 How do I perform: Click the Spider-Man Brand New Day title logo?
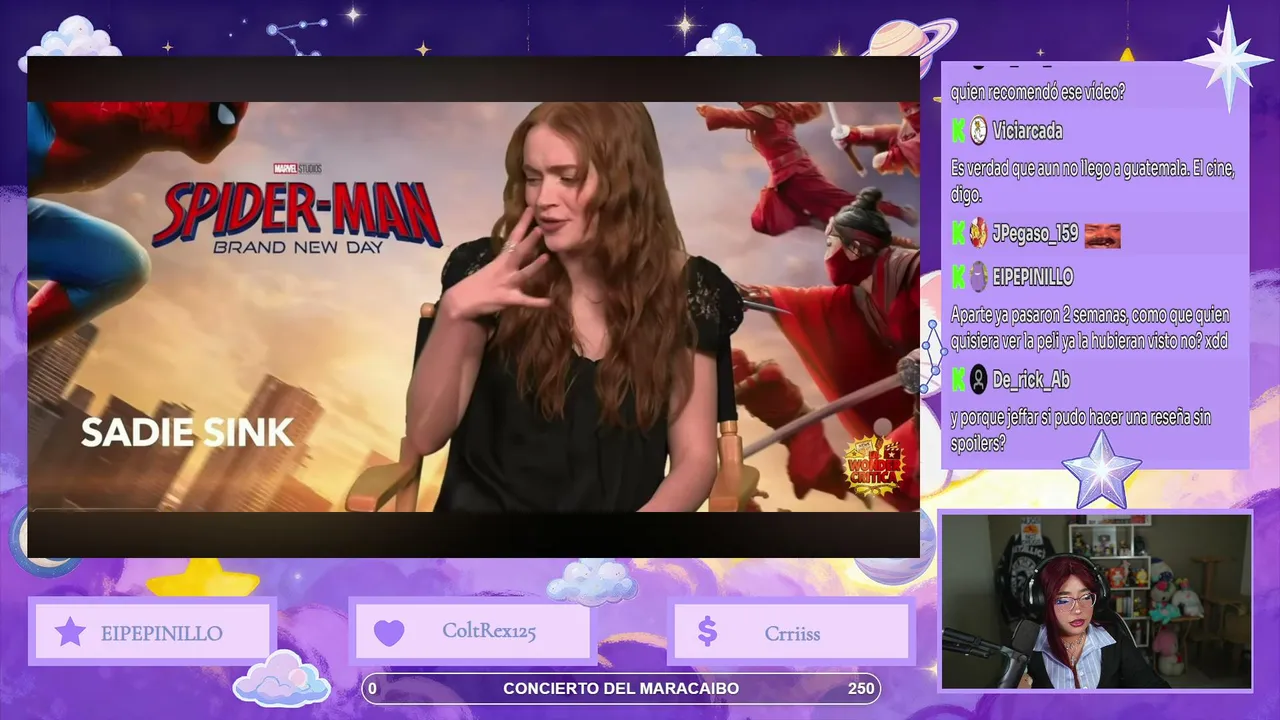[x=297, y=214]
